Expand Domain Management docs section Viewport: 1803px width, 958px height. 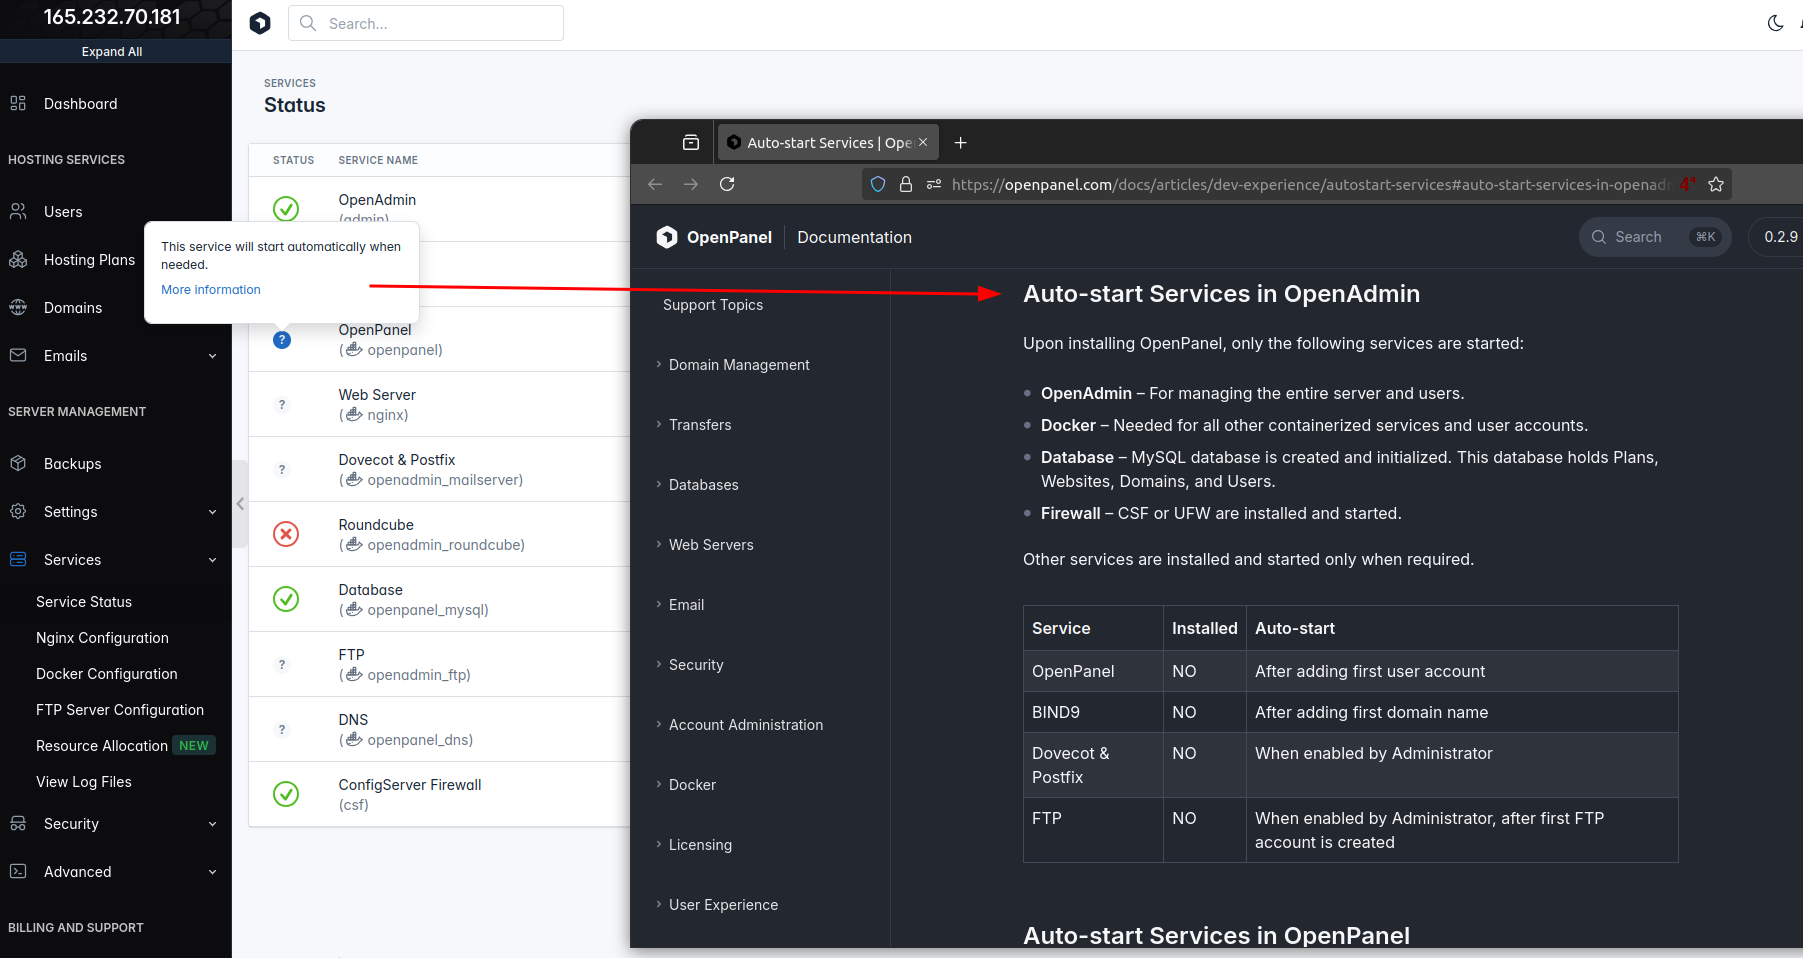739,365
